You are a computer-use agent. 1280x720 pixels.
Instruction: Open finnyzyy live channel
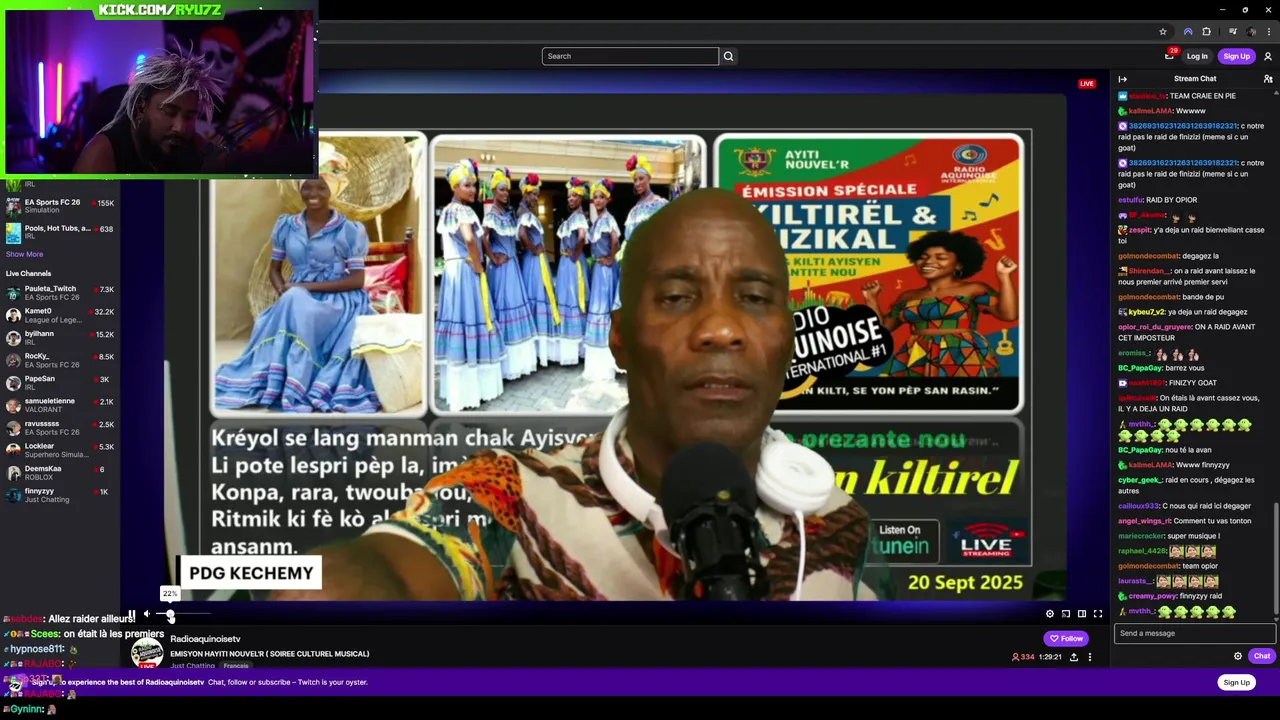pyautogui.click(x=60, y=495)
